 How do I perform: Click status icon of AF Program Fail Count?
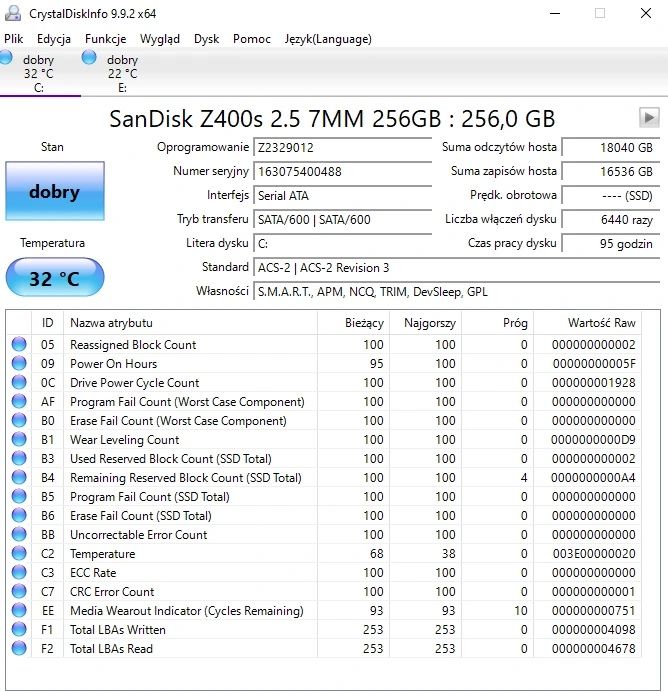coord(19,401)
